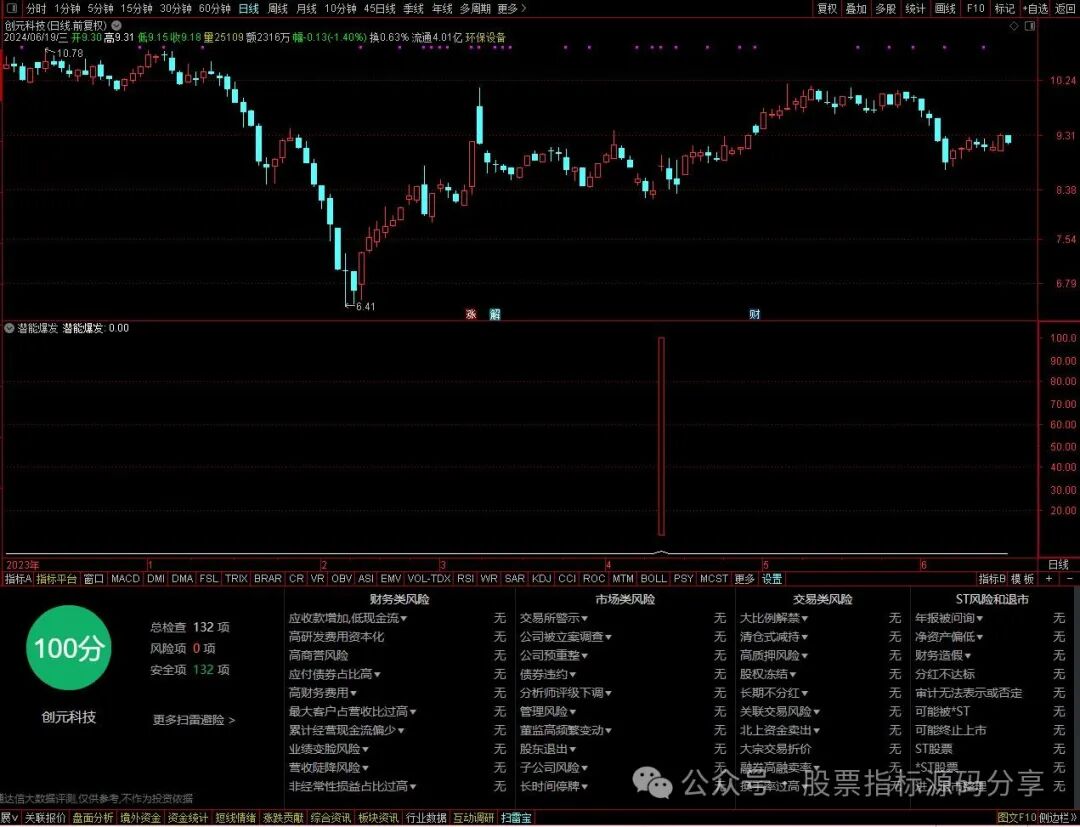Select the 月线 monthly period

(306, 9)
